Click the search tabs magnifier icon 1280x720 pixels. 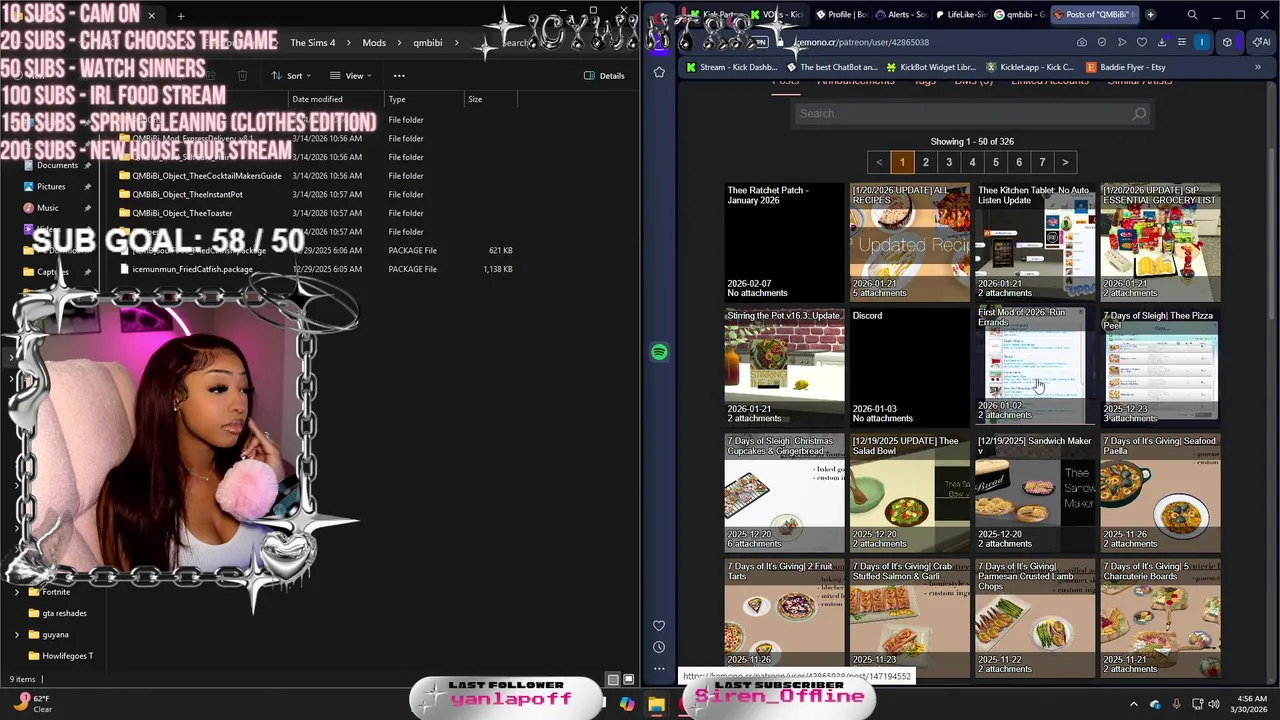pyautogui.click(x=1192, y=15)
